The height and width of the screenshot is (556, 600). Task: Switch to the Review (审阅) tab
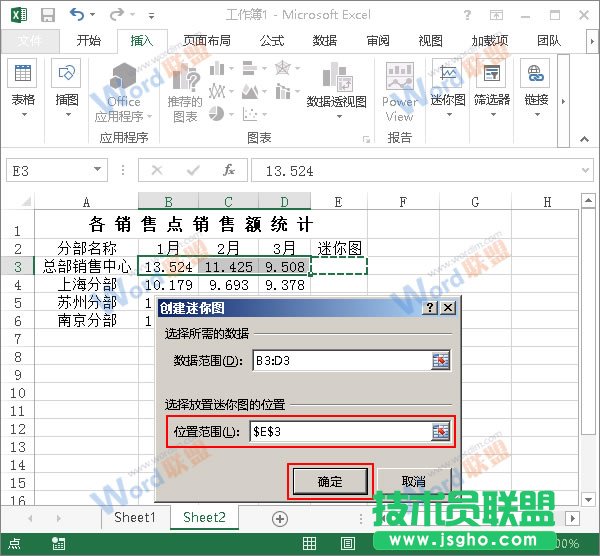378,40
